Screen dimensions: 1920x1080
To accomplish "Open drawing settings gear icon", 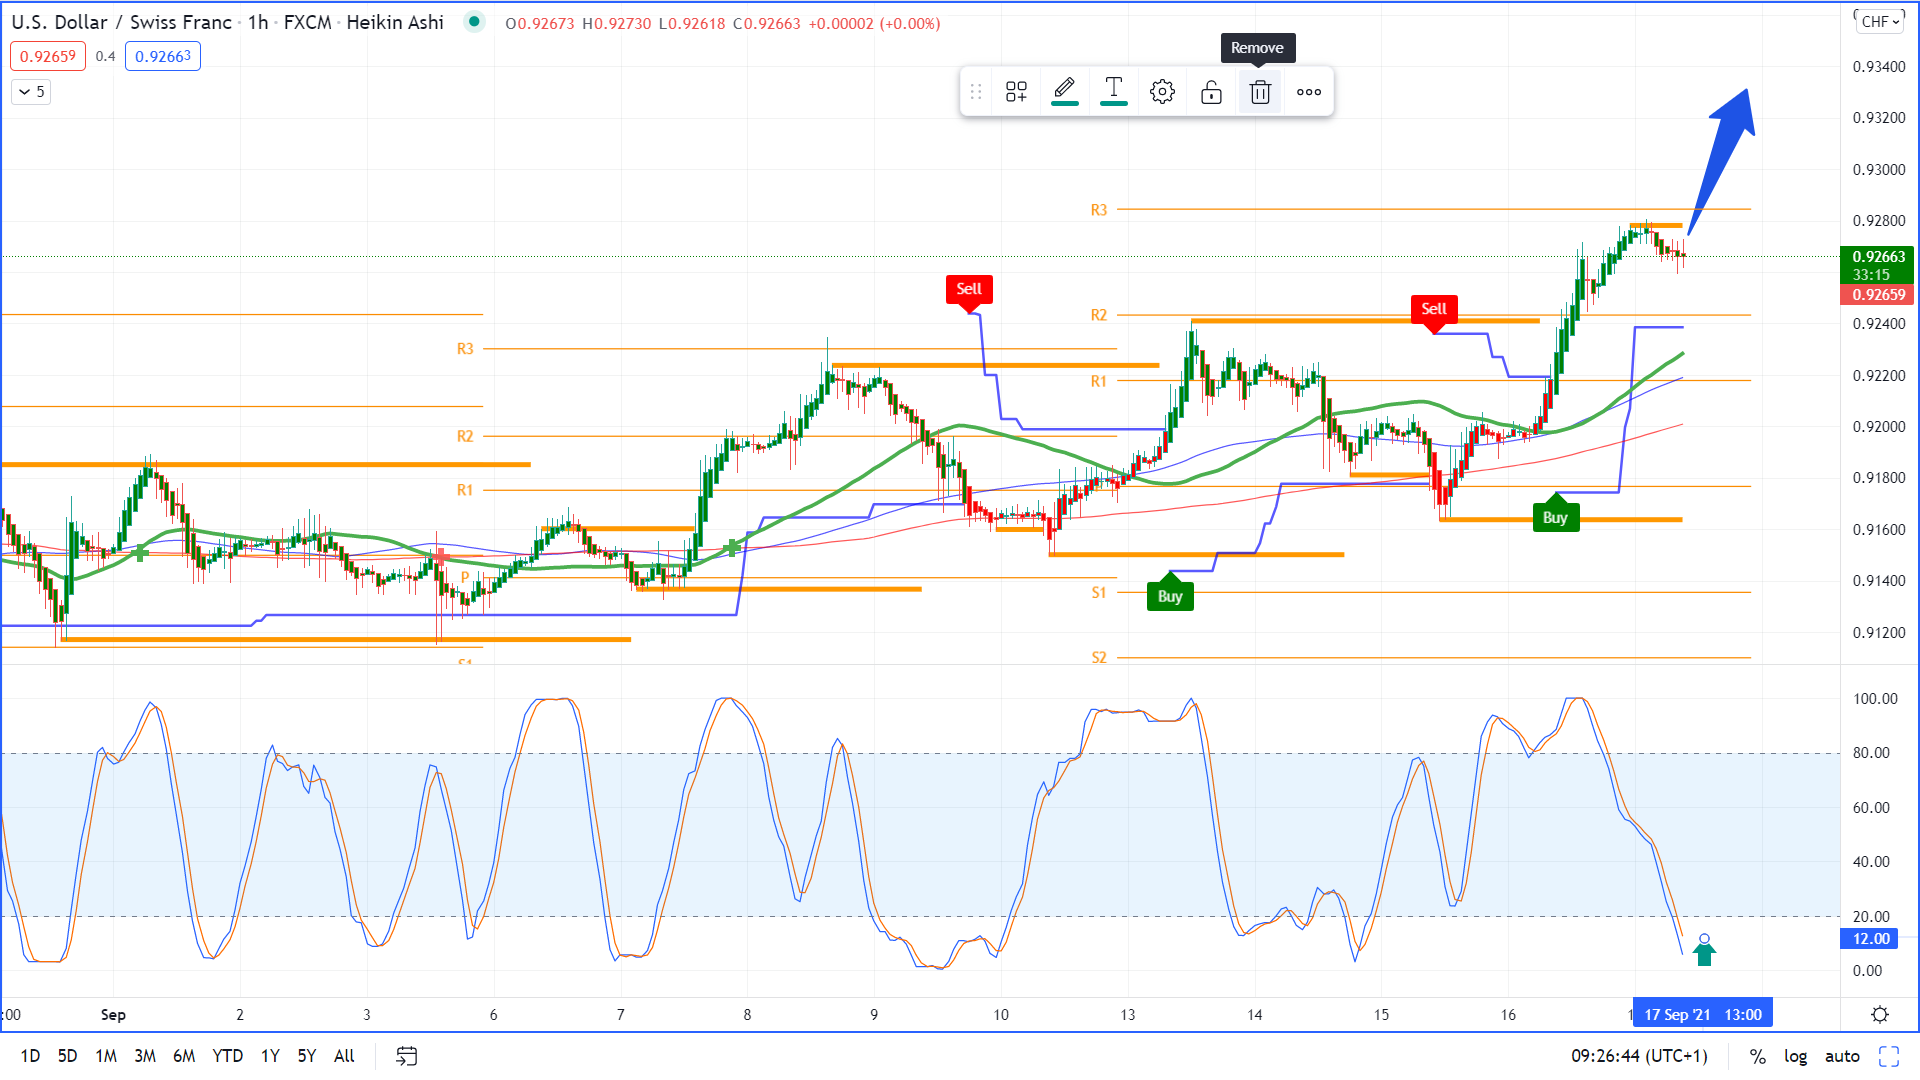I will pyautogui.click(x=1162, y=92).
